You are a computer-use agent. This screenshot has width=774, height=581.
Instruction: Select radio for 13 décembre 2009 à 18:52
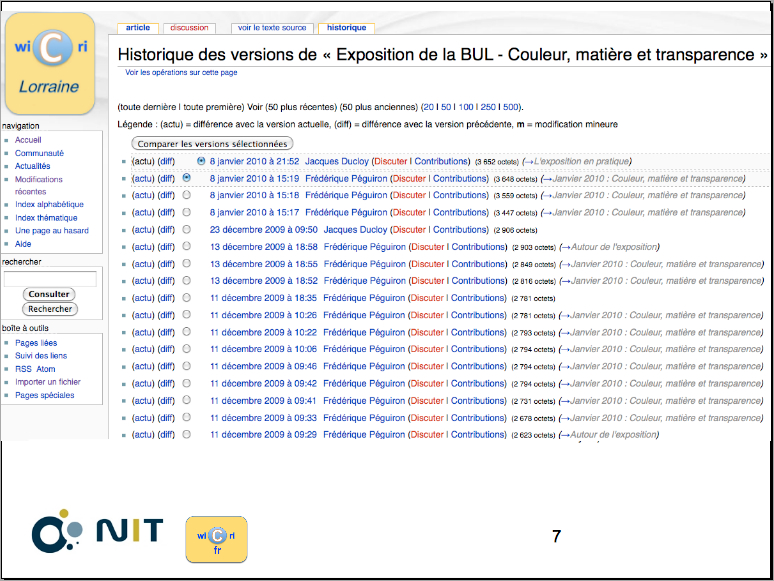point(187,280)
